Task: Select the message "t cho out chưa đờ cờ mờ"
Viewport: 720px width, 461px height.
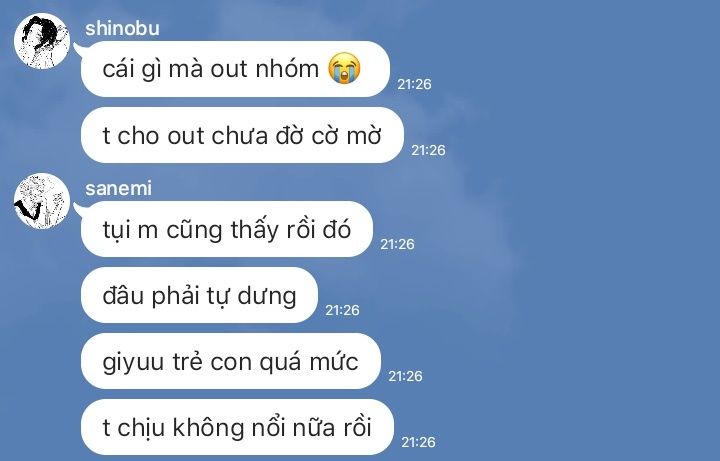Action: click(242, 135)
